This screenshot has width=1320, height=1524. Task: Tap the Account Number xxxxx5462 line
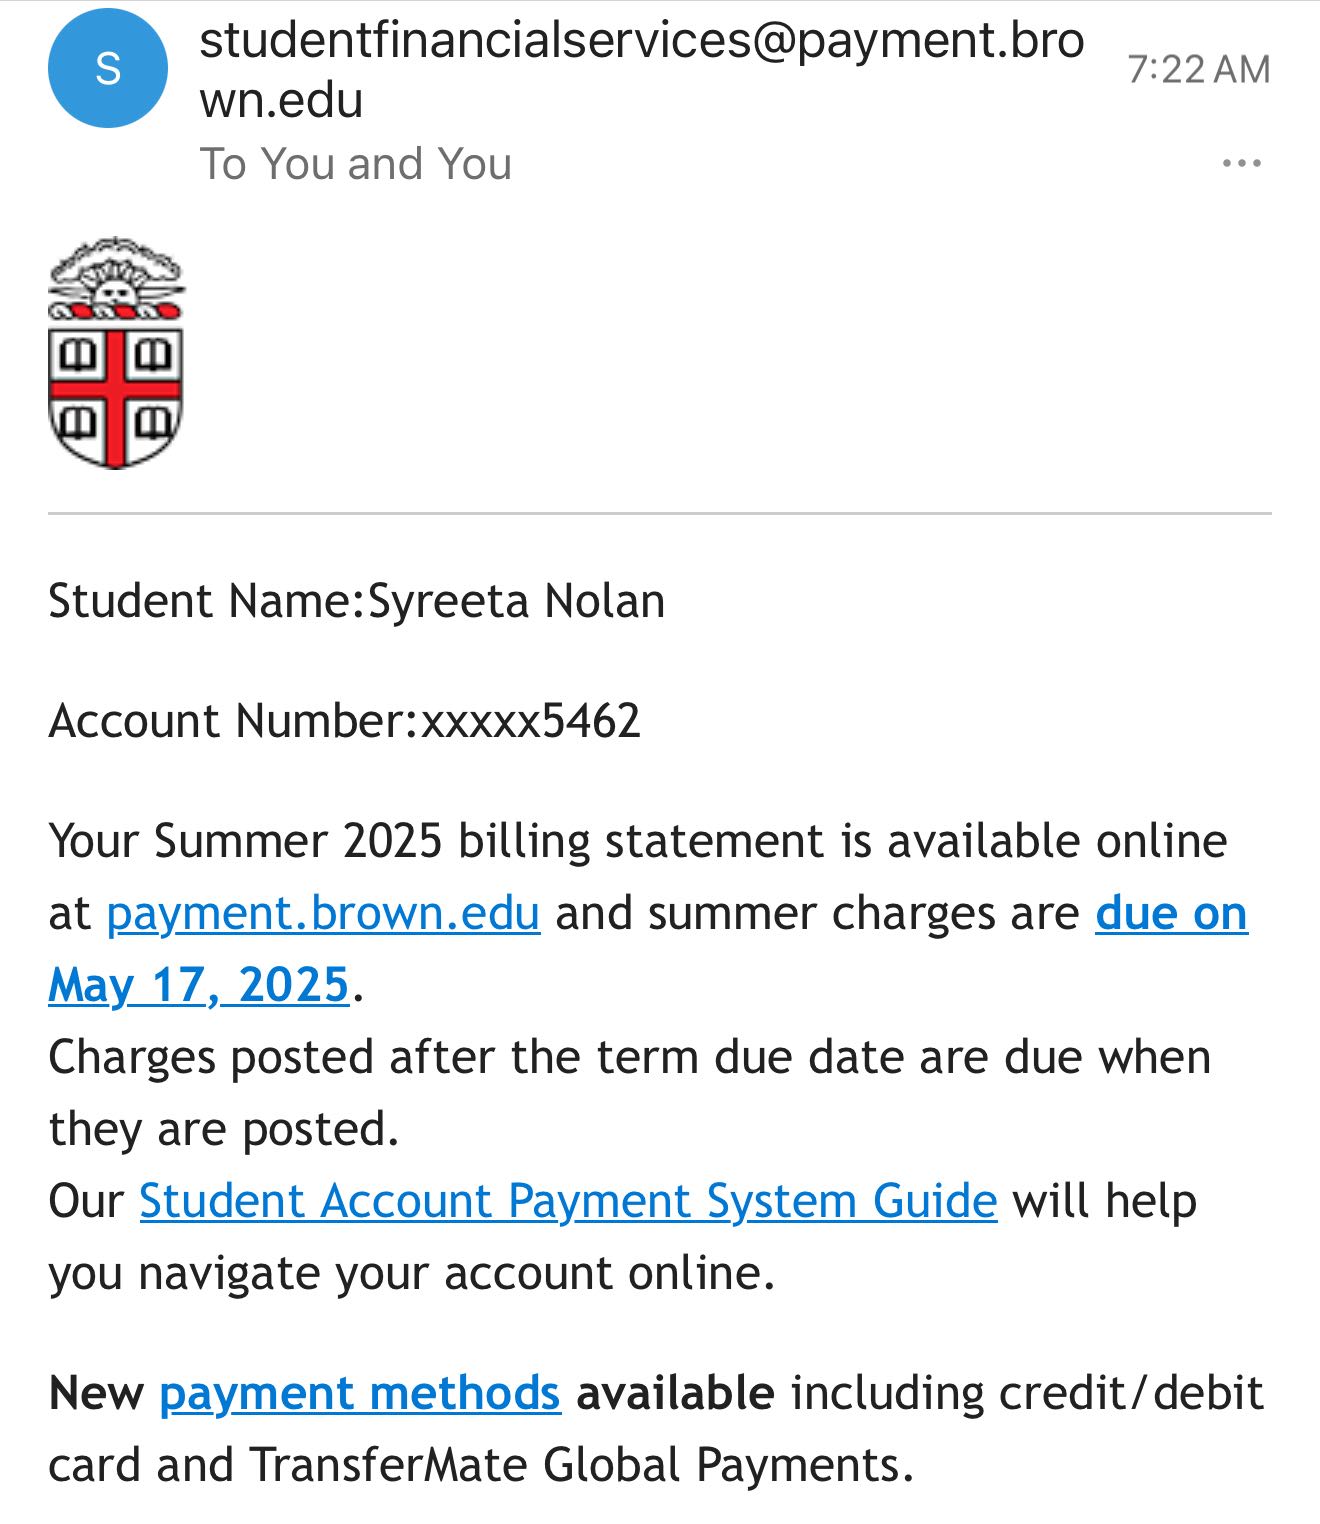click(344, 721)
